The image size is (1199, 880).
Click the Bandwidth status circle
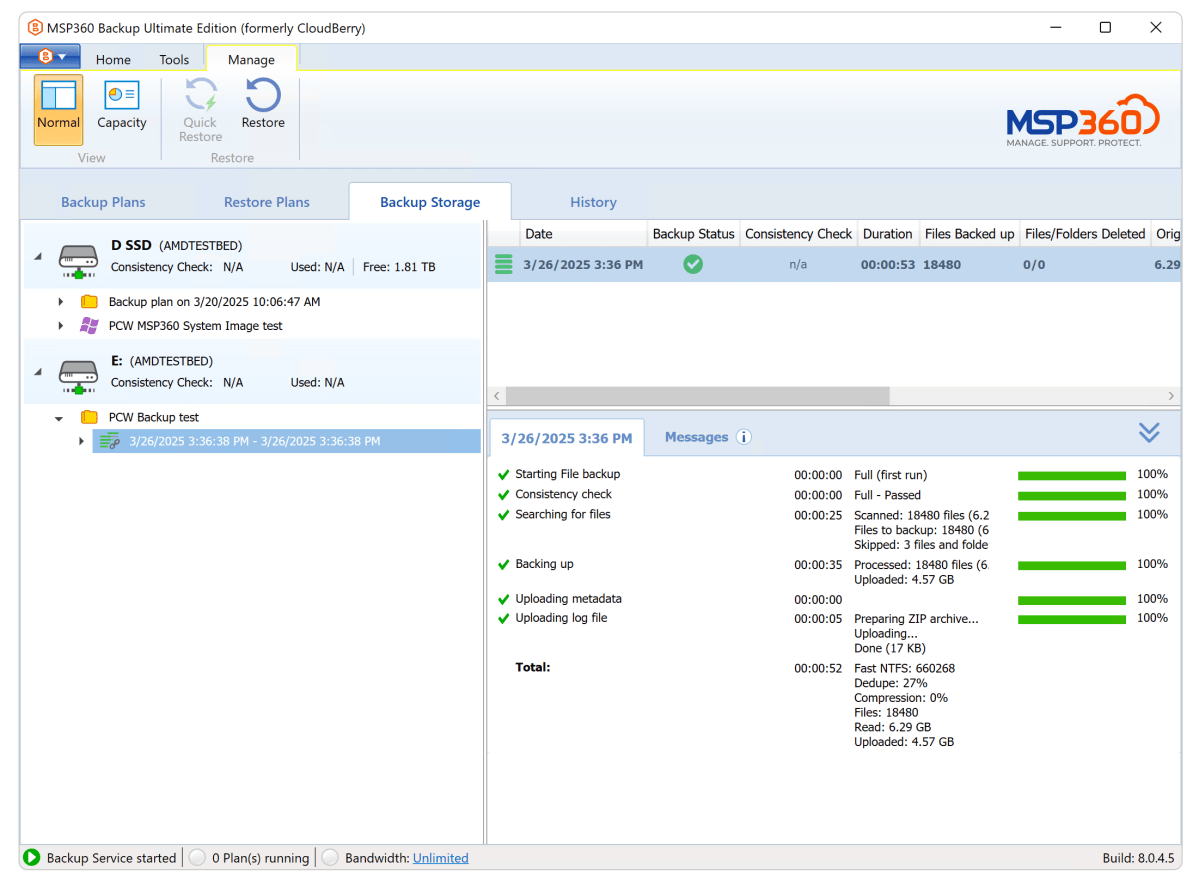point(330,858)
